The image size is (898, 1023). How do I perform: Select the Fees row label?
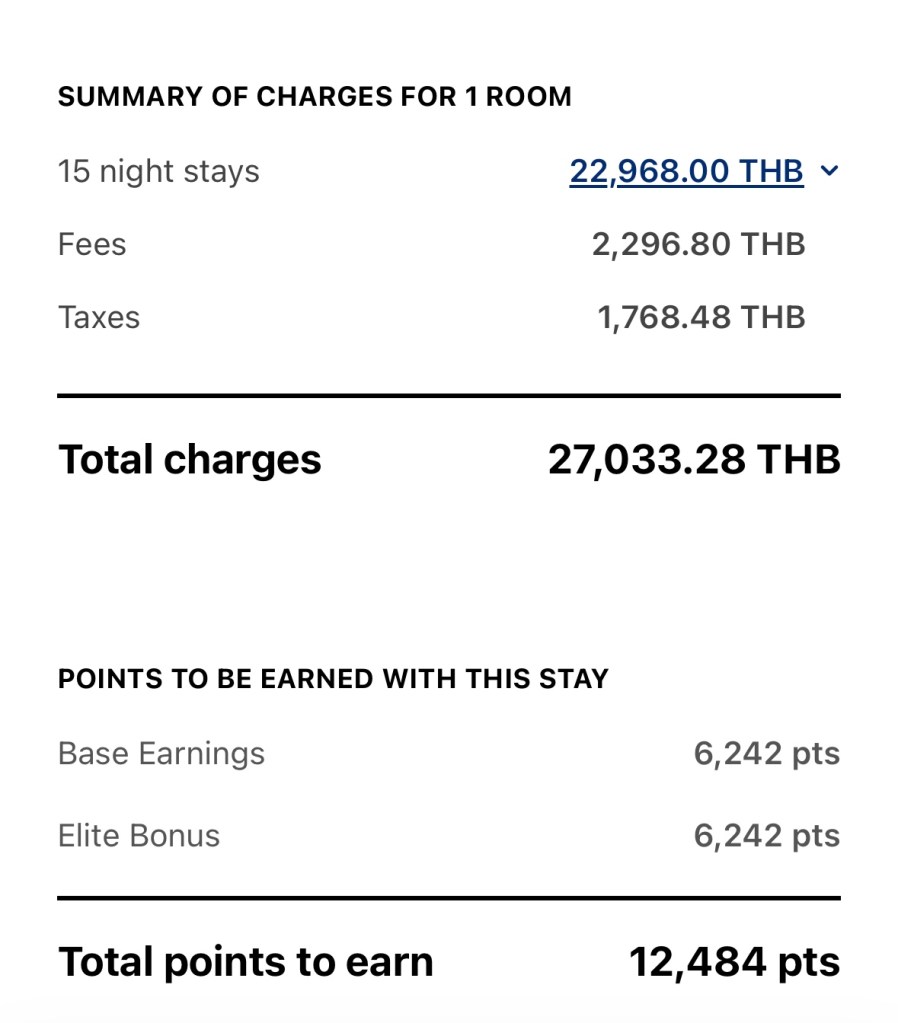pos(92,244)
